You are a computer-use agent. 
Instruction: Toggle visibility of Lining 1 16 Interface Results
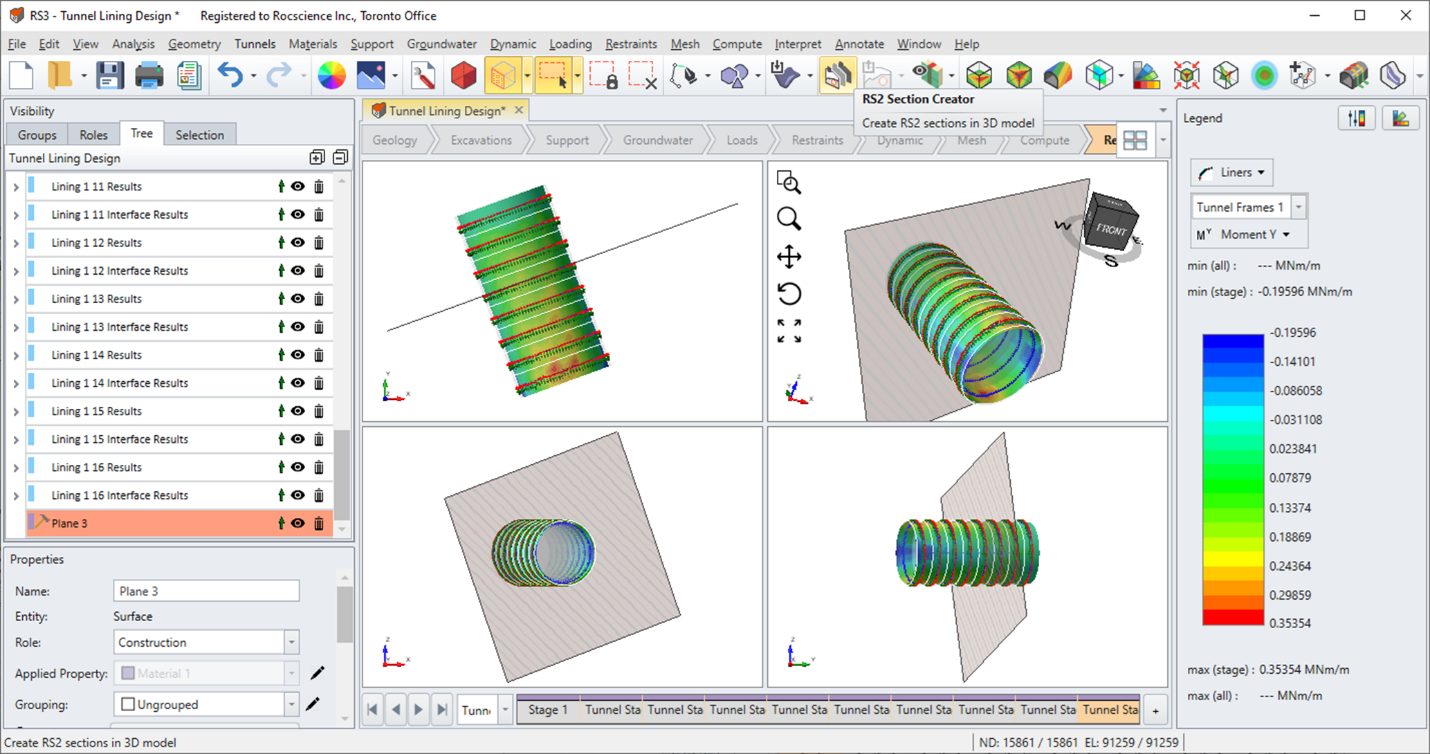tap(298, 495)
